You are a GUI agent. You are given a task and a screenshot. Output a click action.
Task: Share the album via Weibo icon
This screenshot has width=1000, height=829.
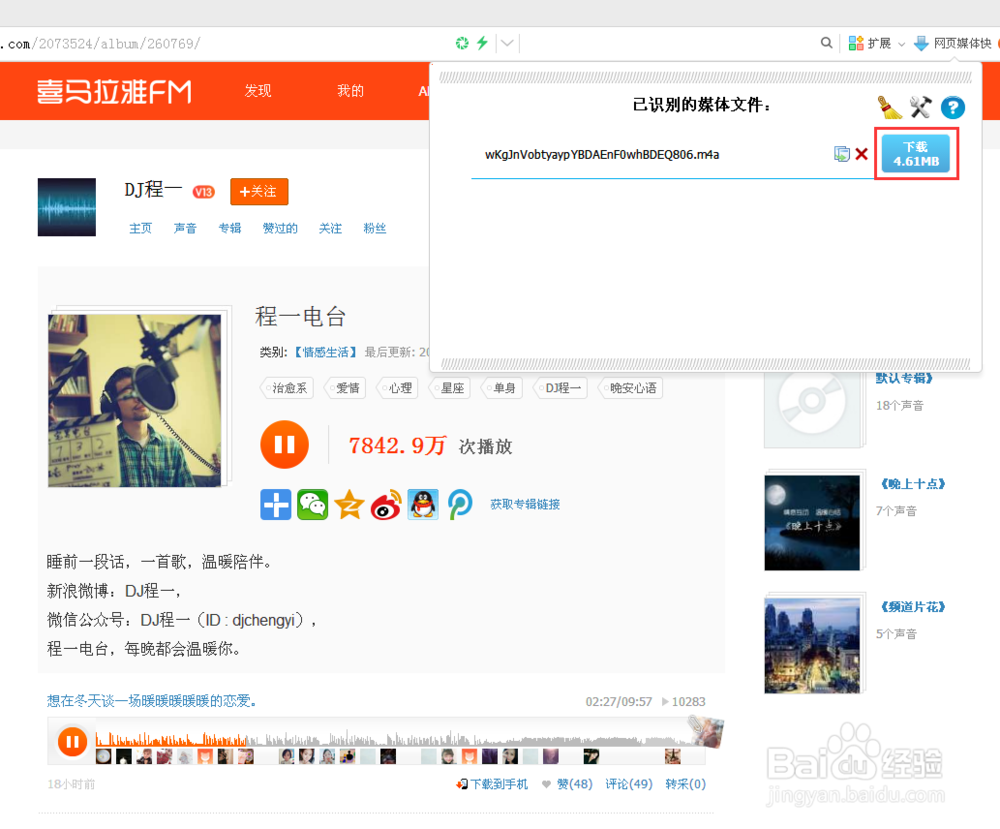[386, 505]
